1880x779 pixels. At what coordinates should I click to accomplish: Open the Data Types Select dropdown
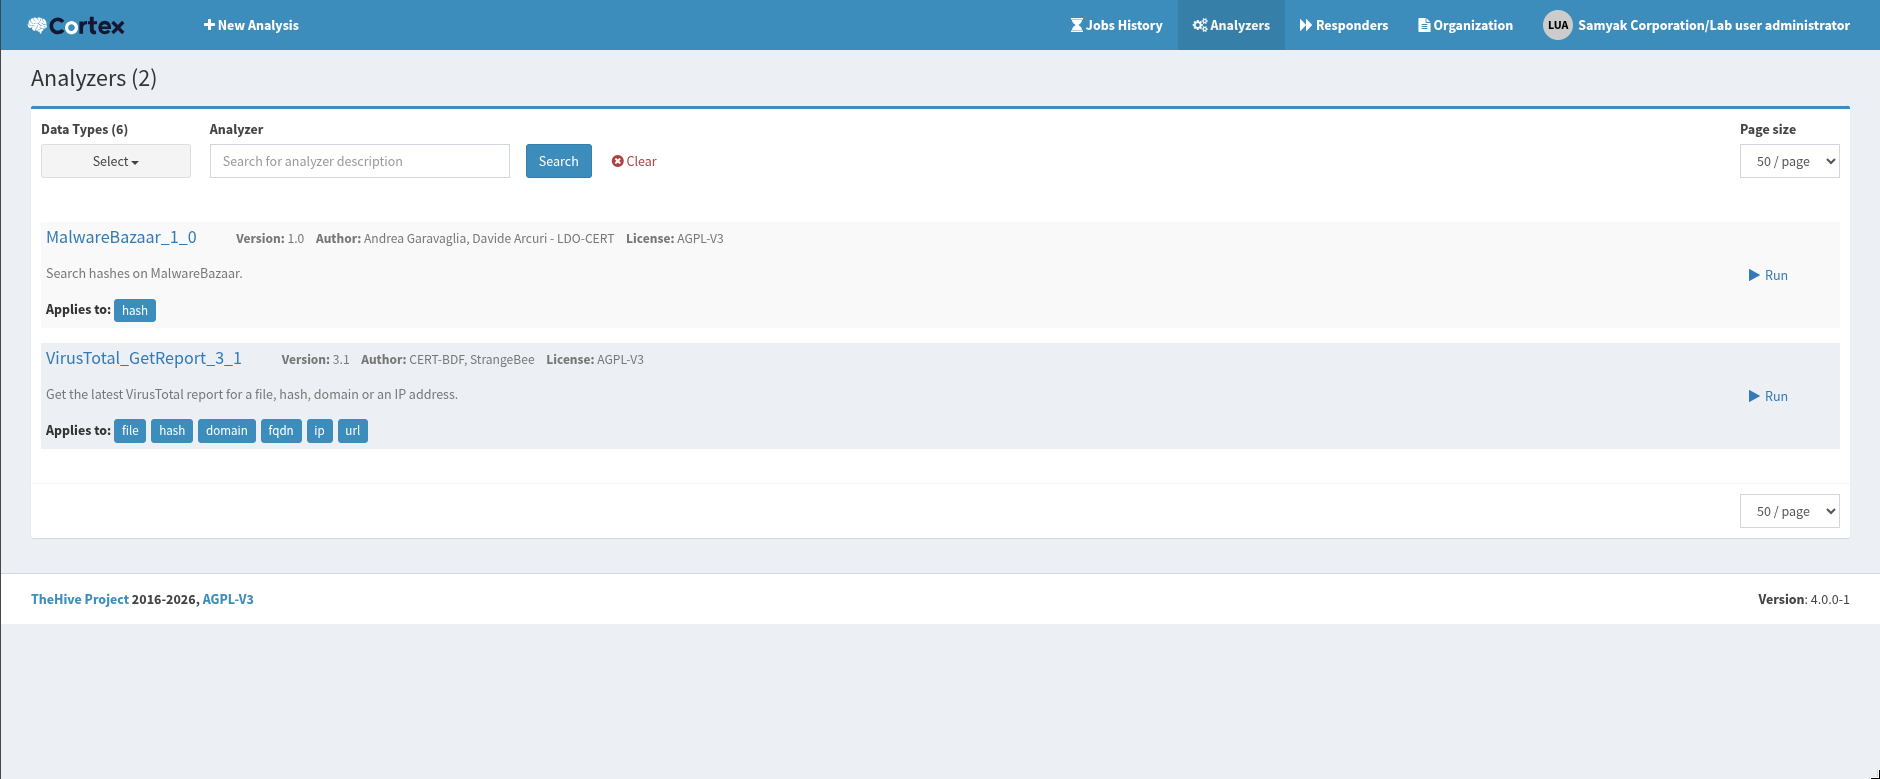116,161
